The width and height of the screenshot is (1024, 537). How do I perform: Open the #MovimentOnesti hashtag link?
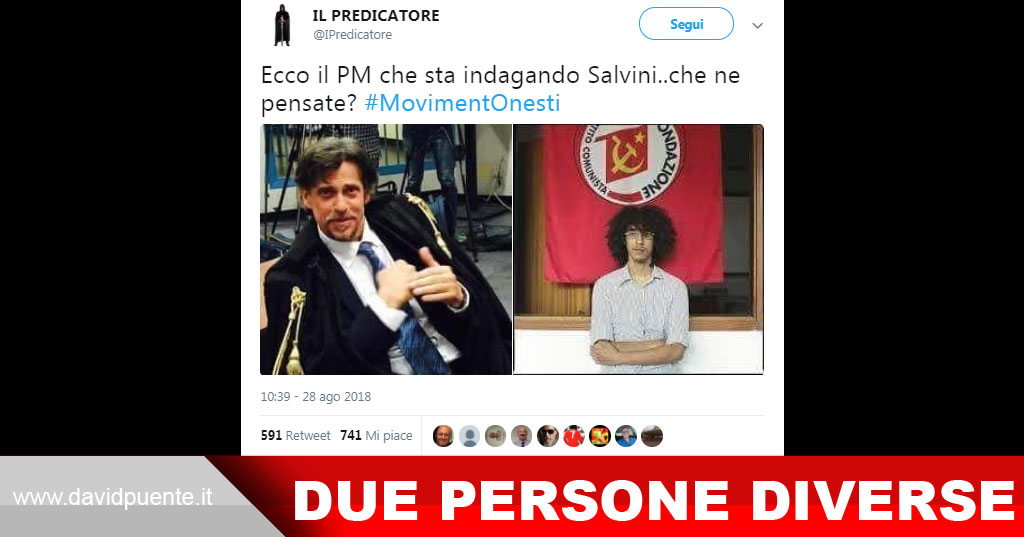click(462, 103)
